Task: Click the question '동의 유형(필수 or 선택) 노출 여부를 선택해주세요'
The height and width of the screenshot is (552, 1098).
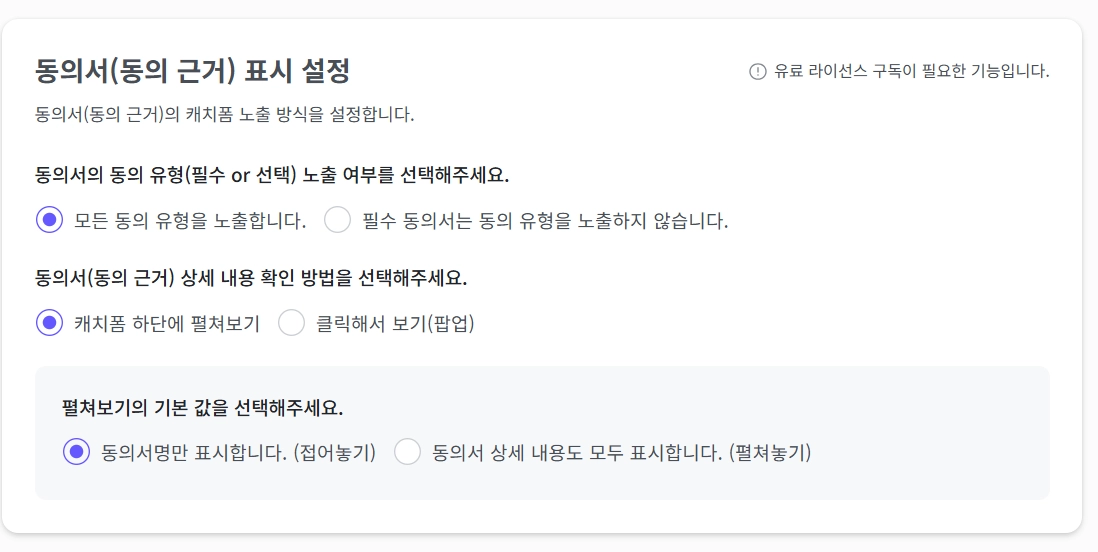Action: 272,175
